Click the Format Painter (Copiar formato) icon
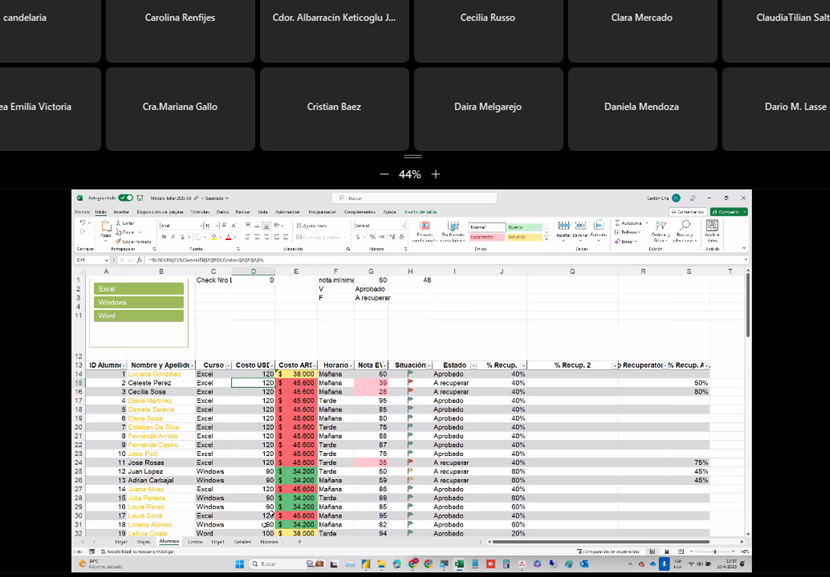 tap(119, 241)
